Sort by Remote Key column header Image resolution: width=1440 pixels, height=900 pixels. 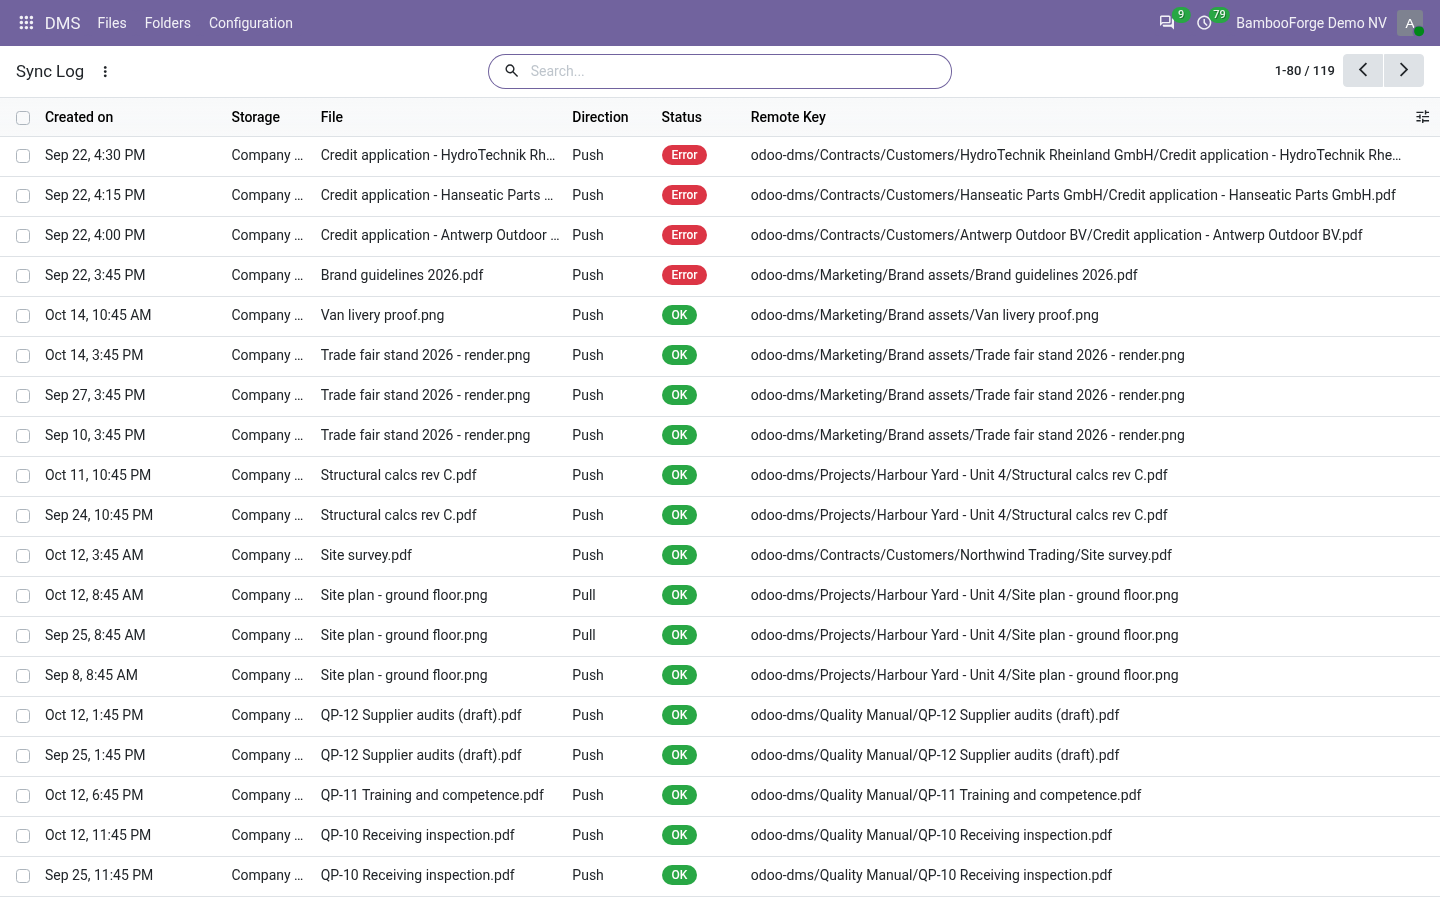[x=788, y=117]
